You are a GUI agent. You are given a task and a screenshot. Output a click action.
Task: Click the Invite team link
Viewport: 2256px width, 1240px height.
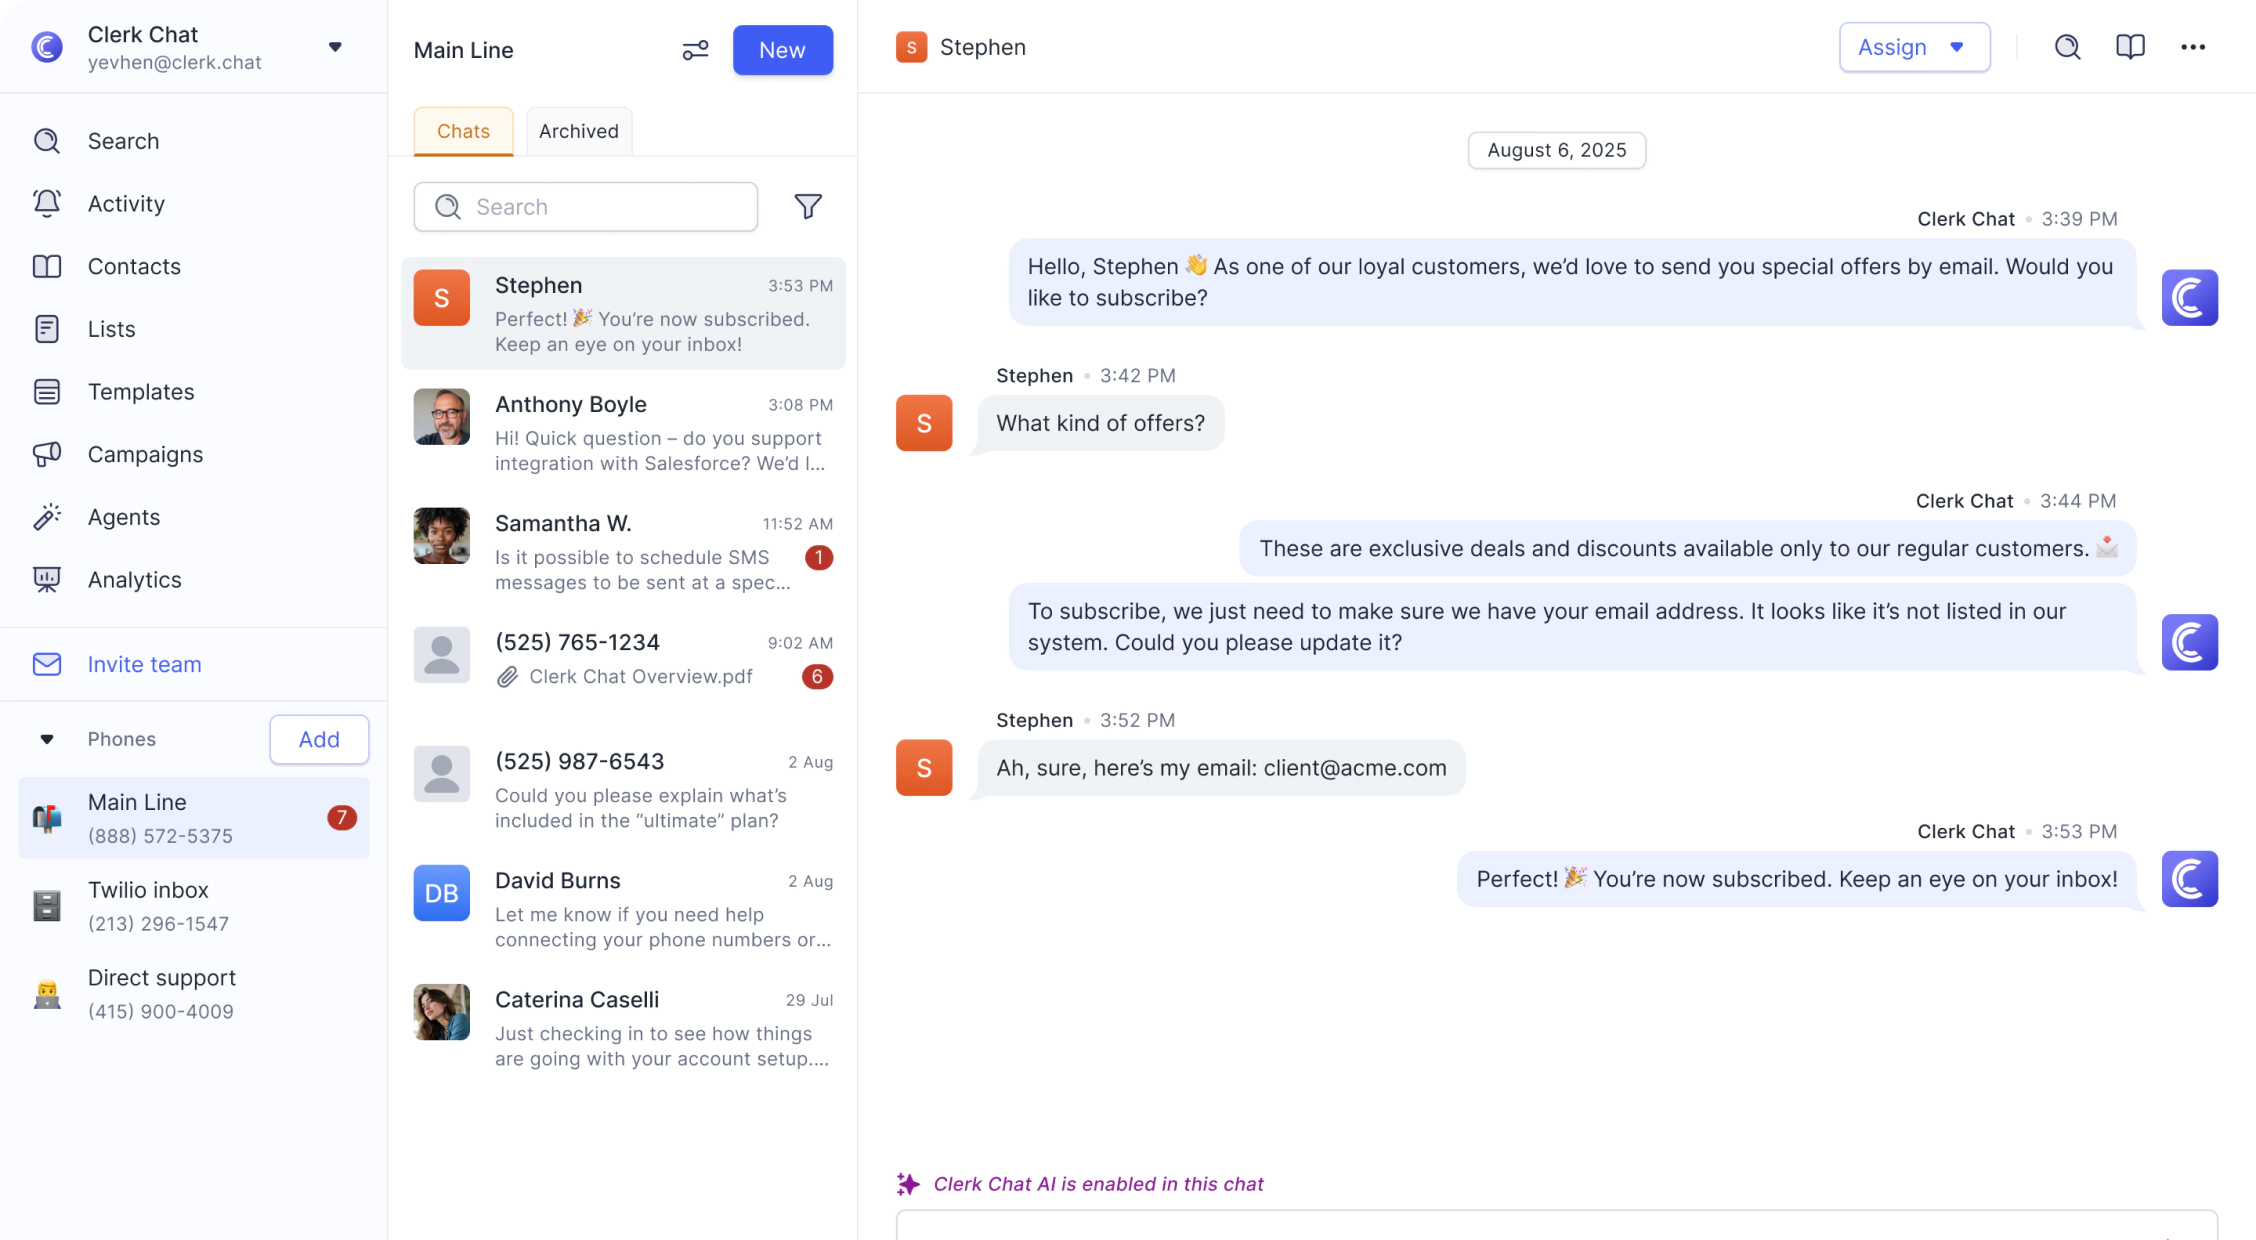click(144, 665)
